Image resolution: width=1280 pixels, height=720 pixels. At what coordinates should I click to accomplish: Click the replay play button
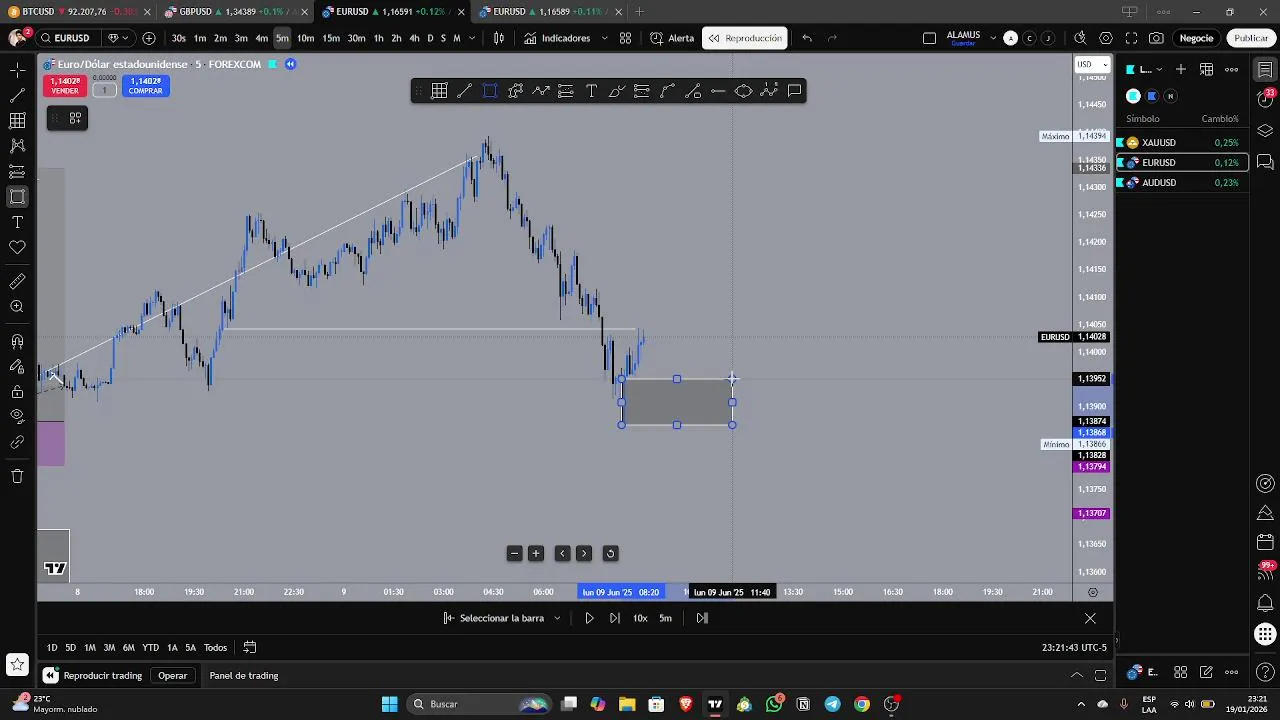click(x=589, y=618)
